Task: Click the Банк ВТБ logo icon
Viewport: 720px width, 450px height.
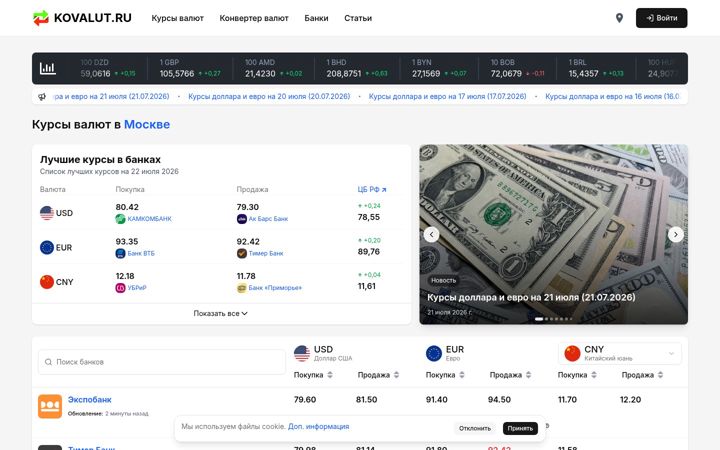Action: point(120,253)
